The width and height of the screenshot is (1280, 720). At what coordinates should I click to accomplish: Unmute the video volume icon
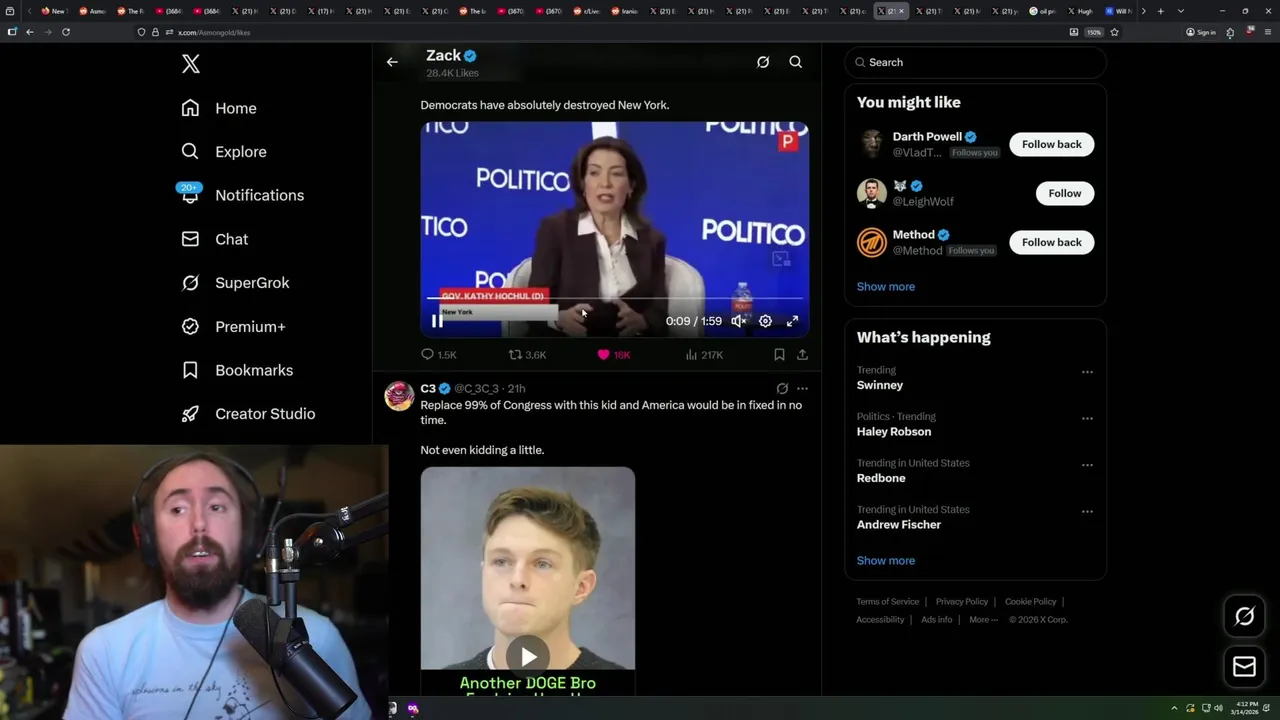click(x=738, y=321)
